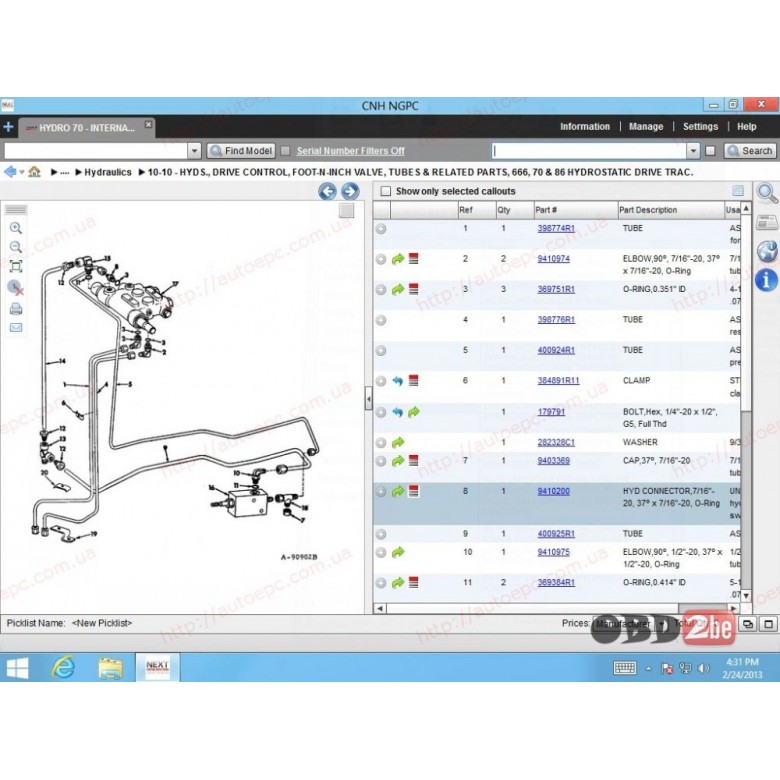The height and width of the screenshot is (780, 780).
Task: Toggle diagram panel top-right square button
Action: point(347,211)
